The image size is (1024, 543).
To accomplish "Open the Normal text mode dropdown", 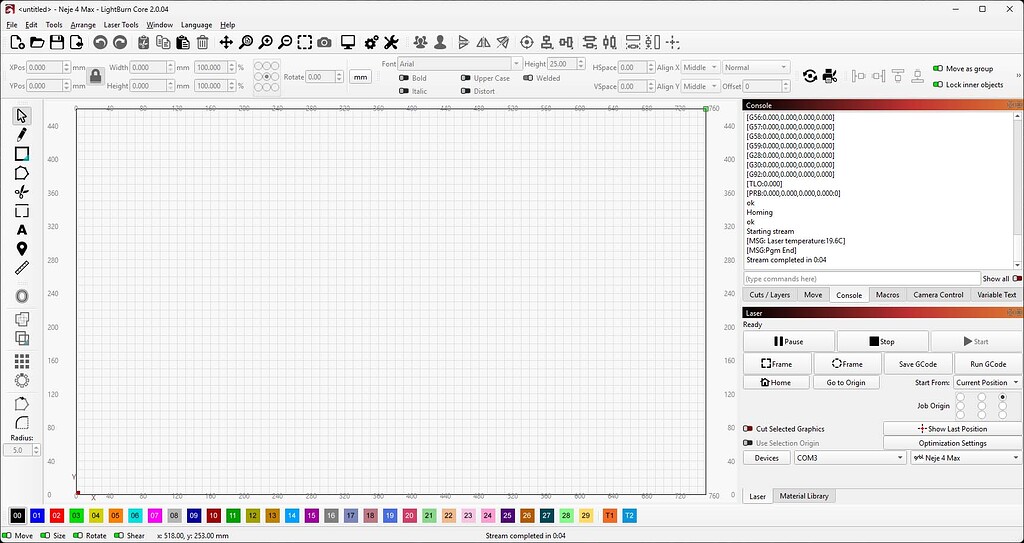I will [756, 67].
